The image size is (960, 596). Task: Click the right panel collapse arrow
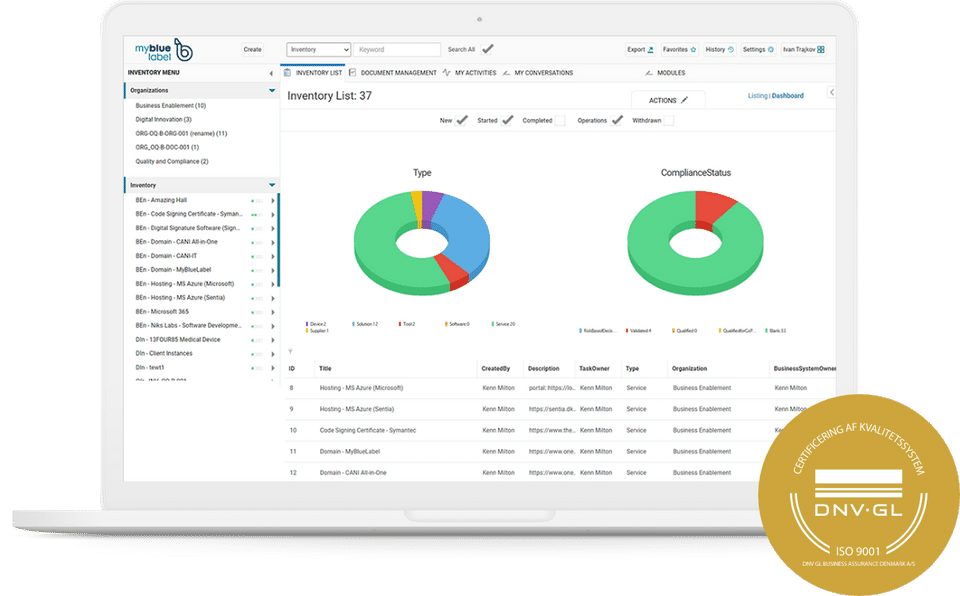(x=831, y=92)
